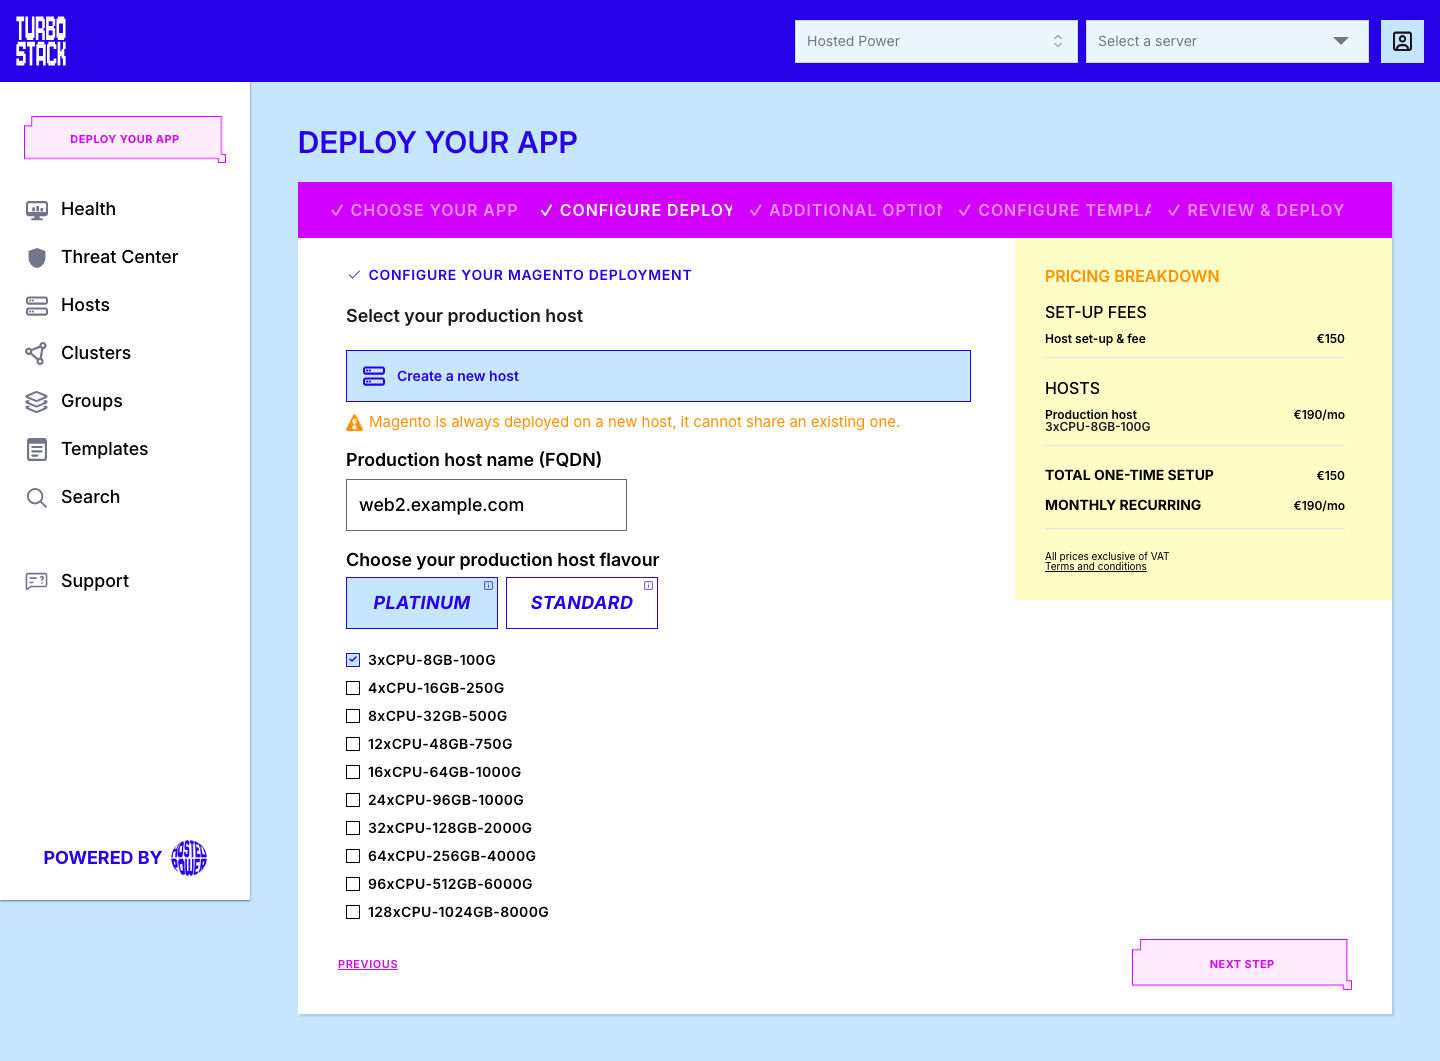Open the Terms and conditions link
The image size is (1440, 1061).
click(1096, 567)
